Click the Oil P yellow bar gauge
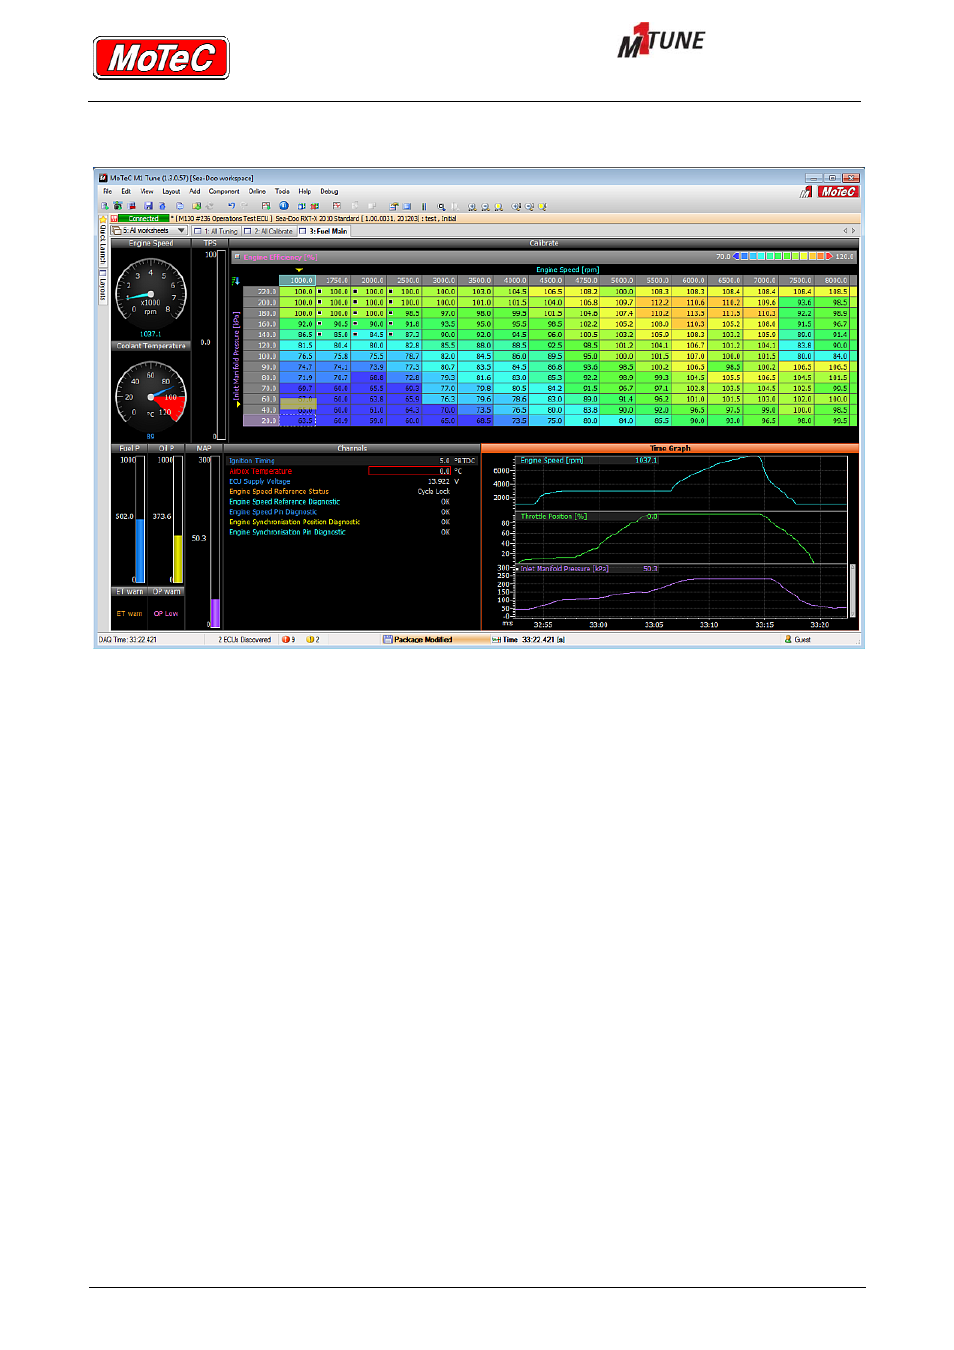The image size is (954, 1350). tap(178, 519)
